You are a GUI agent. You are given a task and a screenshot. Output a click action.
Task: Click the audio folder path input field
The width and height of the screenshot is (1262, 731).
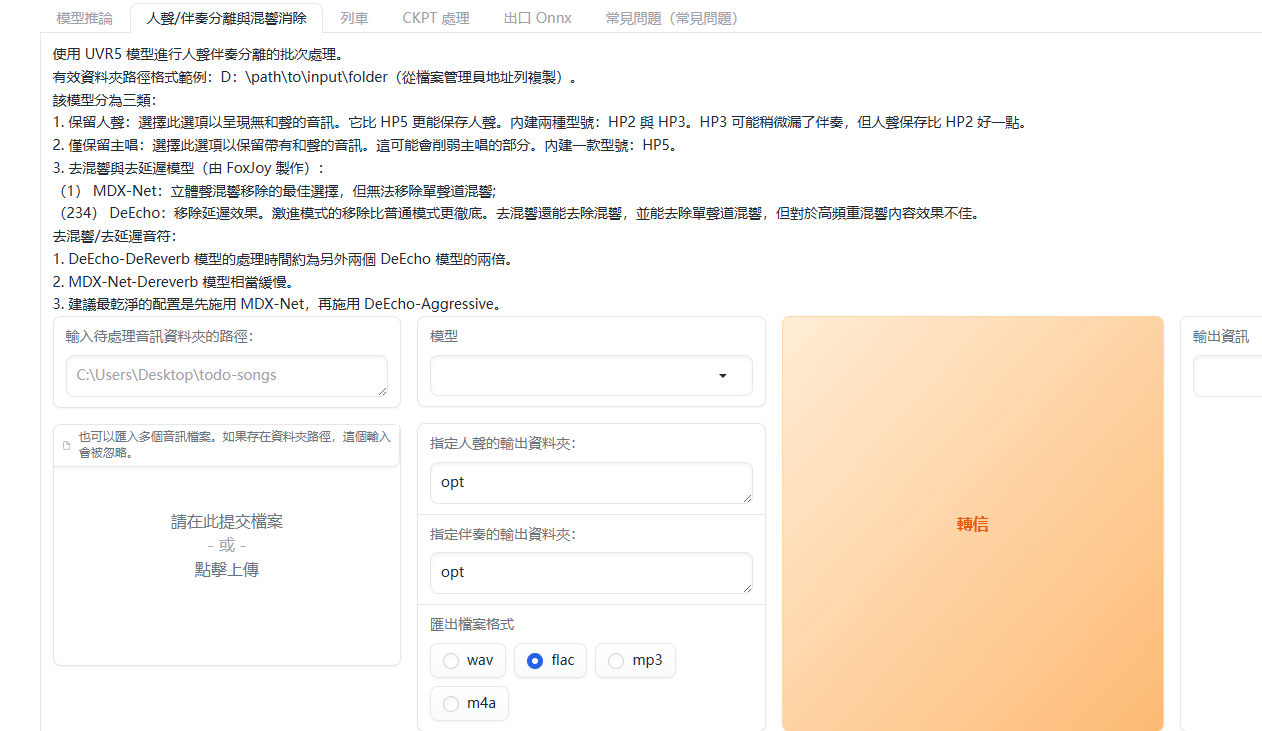tap(227, 376)
